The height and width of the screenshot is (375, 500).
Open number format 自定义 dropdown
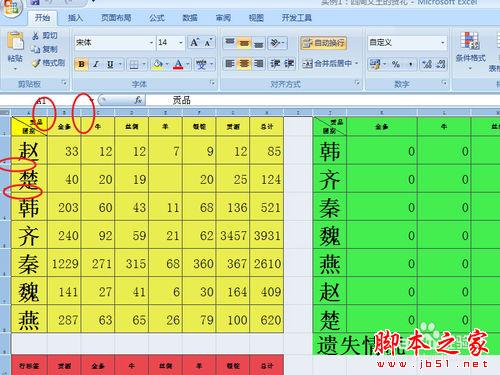coord(443,43)
